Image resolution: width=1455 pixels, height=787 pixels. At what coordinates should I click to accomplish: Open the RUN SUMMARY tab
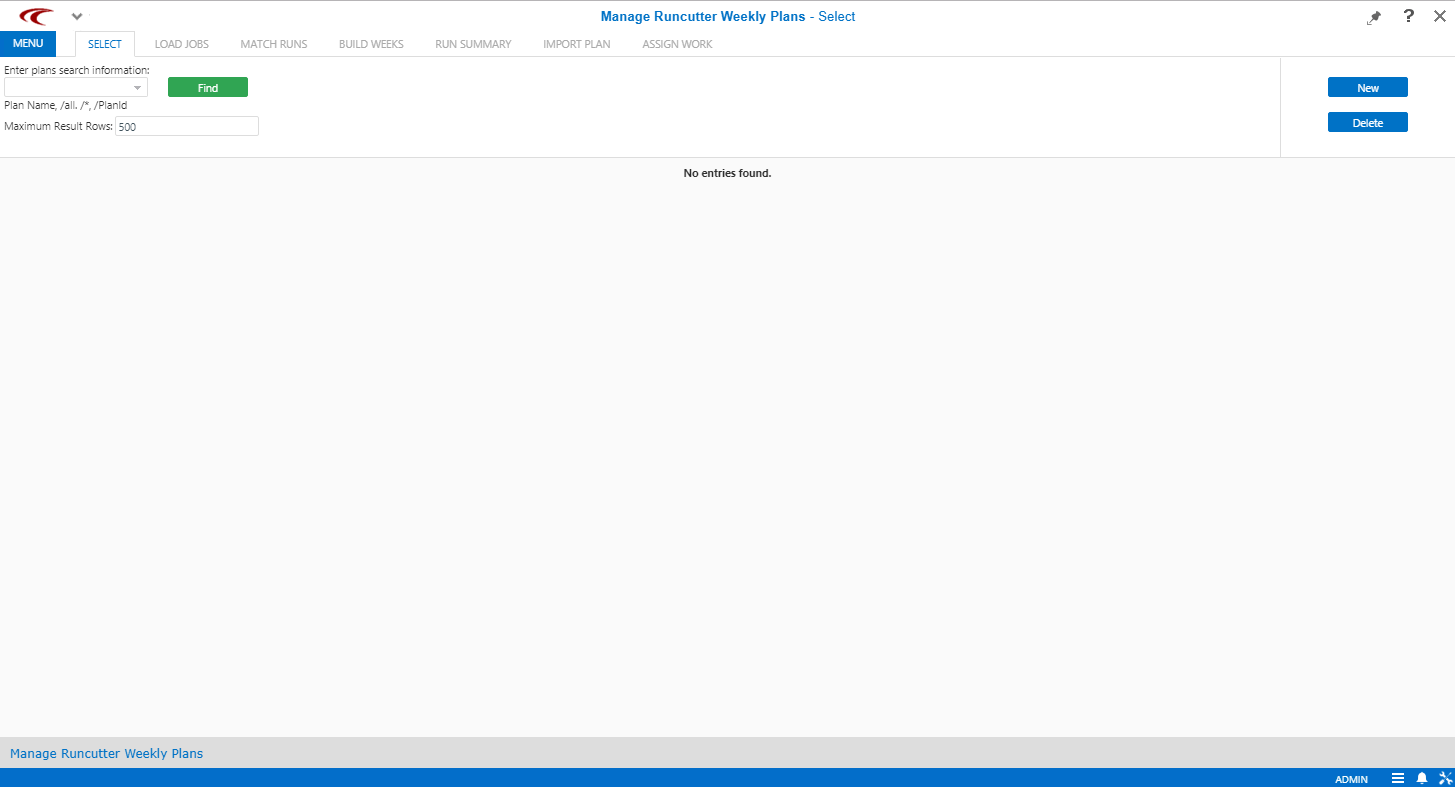coord(473,44)
